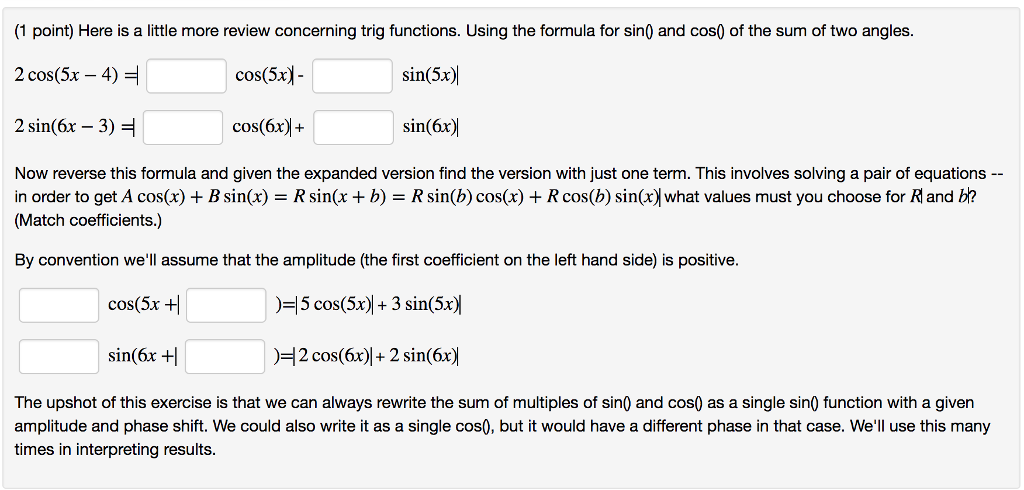The width and height of the screenshot is (1024, 490).
Task: Click the amplitude box before sin(6x +
Action: click(59, 356)
